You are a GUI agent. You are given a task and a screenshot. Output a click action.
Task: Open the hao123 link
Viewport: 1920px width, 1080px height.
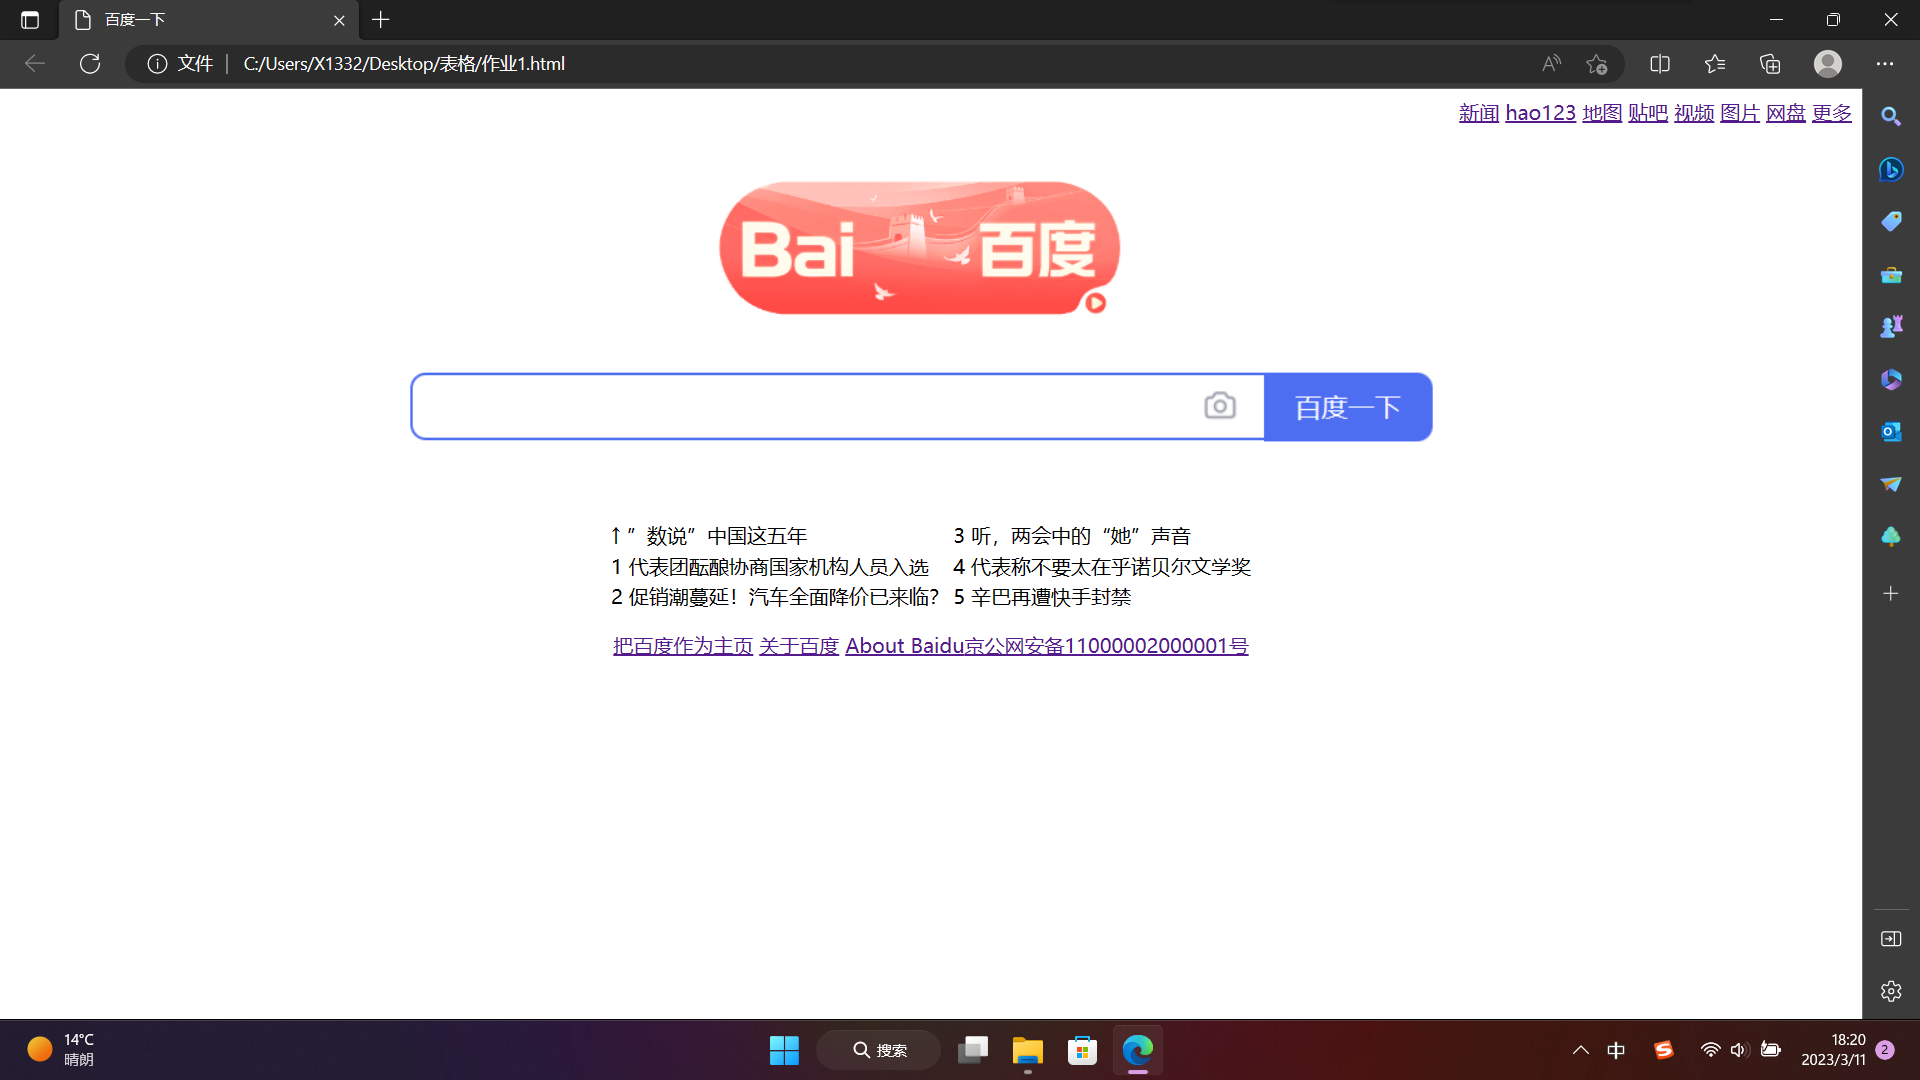(1540, 113)
